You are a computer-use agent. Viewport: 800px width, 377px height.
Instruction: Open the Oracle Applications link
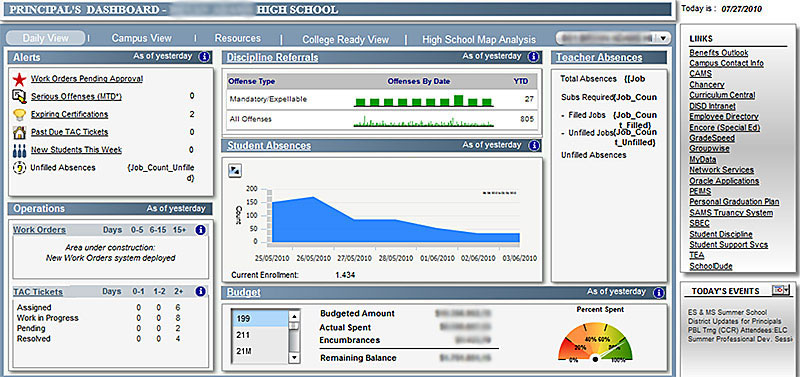724,181
